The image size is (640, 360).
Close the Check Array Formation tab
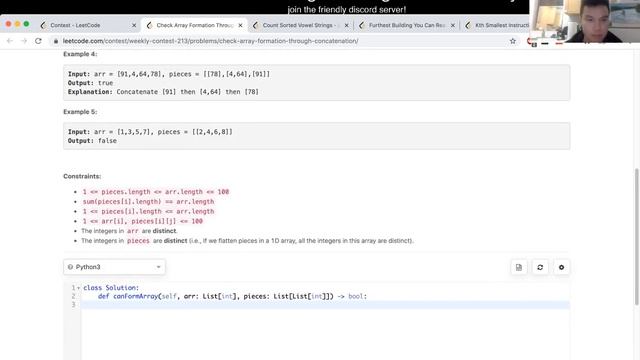(x=240, y=25)
